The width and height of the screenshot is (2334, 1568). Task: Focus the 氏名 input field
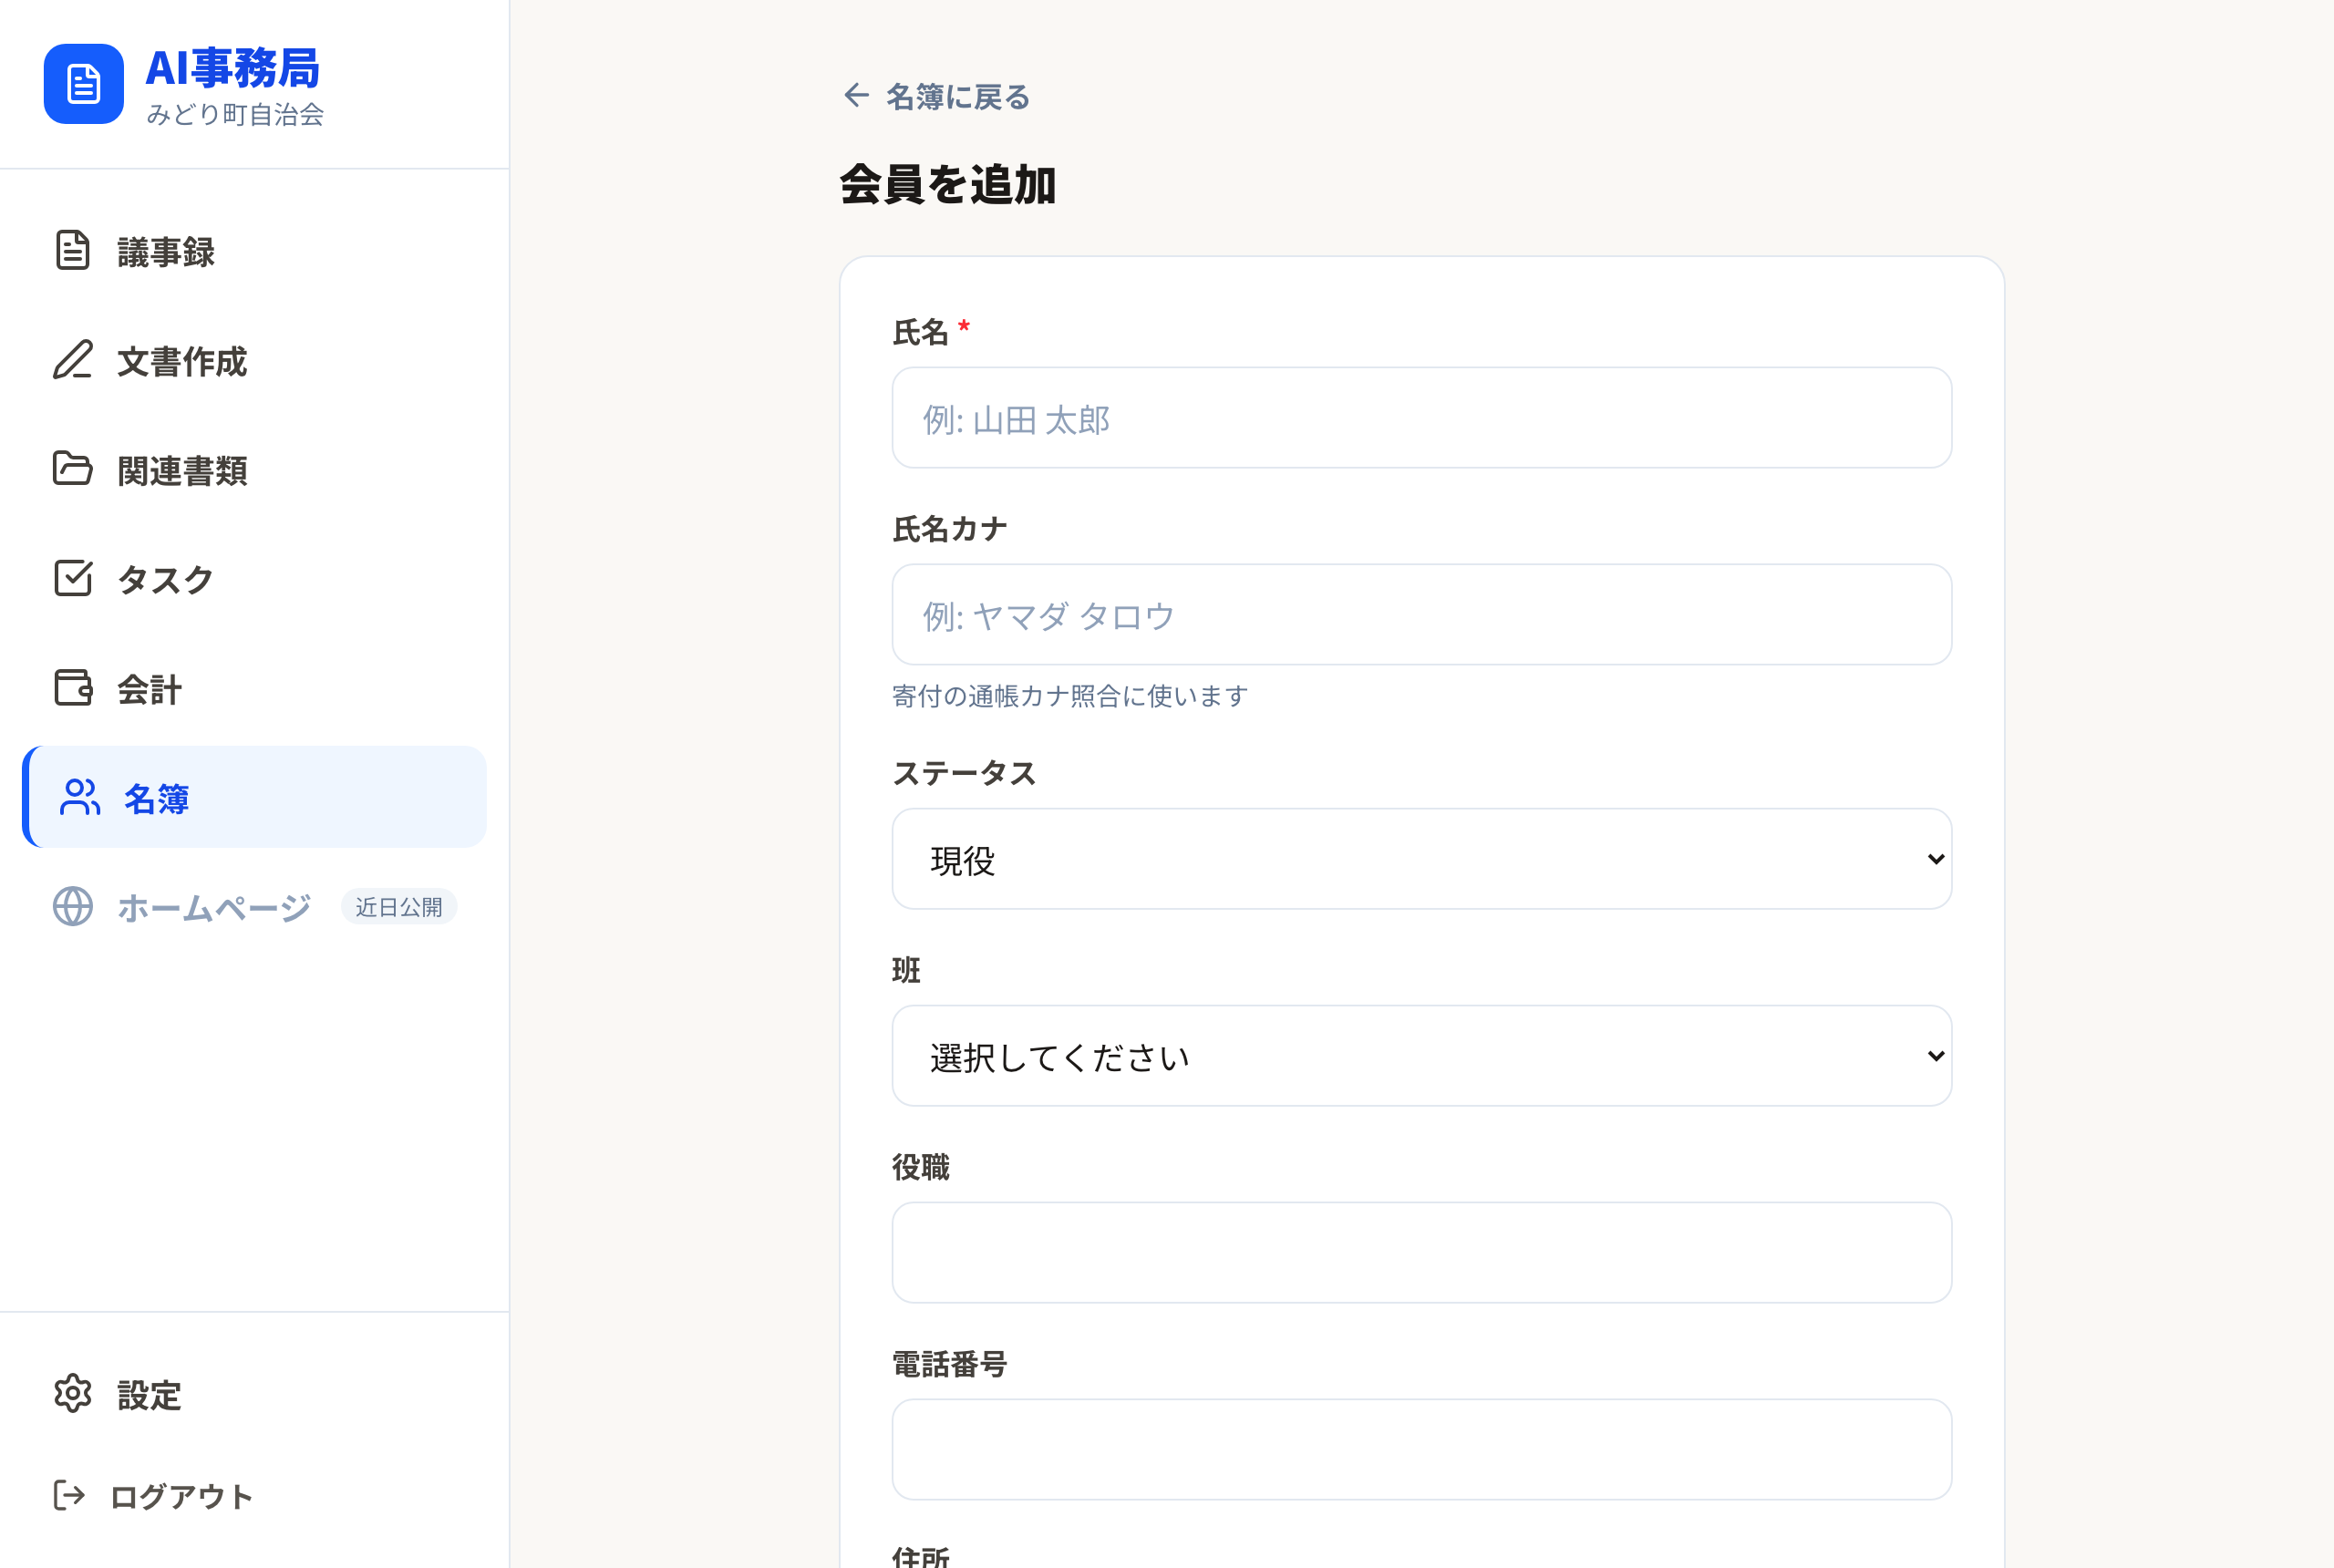(x=1421, y=418)
